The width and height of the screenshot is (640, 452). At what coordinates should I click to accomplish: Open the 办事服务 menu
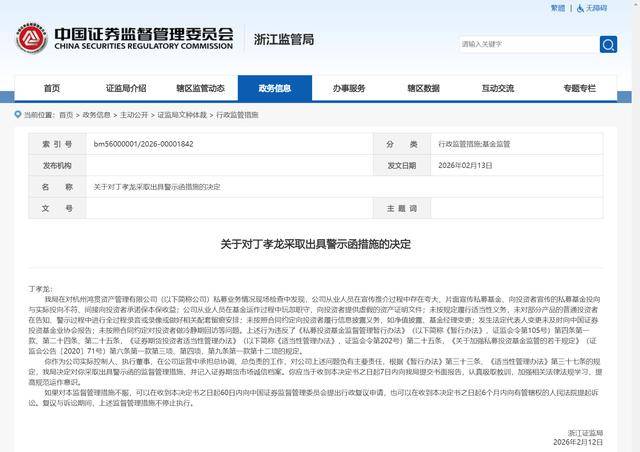(x=349, y=88)
